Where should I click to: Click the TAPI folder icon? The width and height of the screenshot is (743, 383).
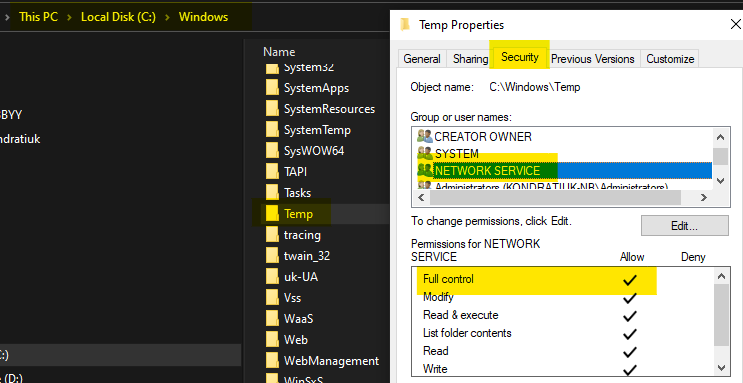[x=272, y=172]
